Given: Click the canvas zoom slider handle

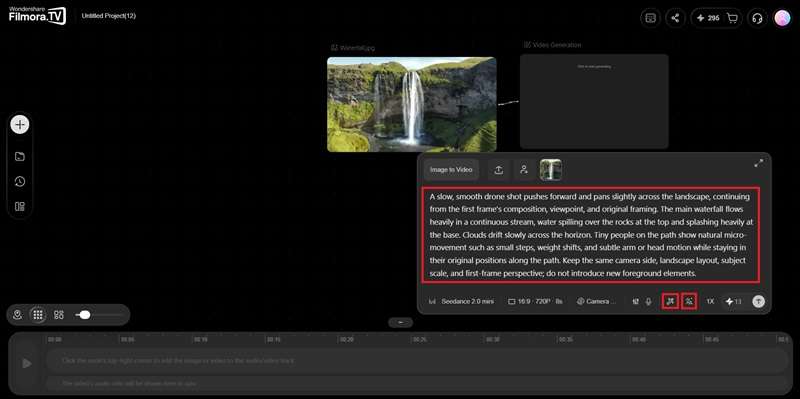Looking at the screenshot, I should (85, 315).
